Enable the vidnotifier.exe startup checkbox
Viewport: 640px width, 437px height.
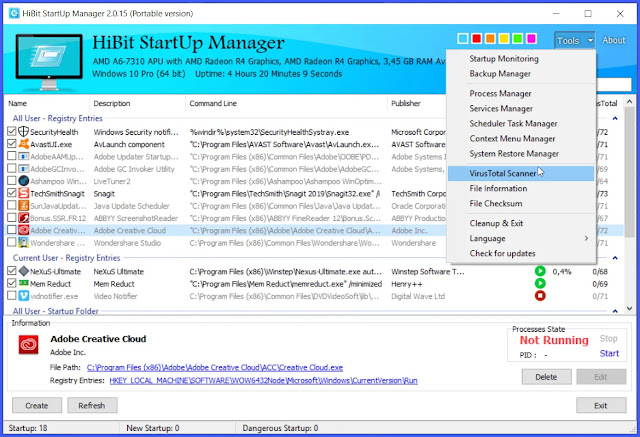click(x=11, y=295)
